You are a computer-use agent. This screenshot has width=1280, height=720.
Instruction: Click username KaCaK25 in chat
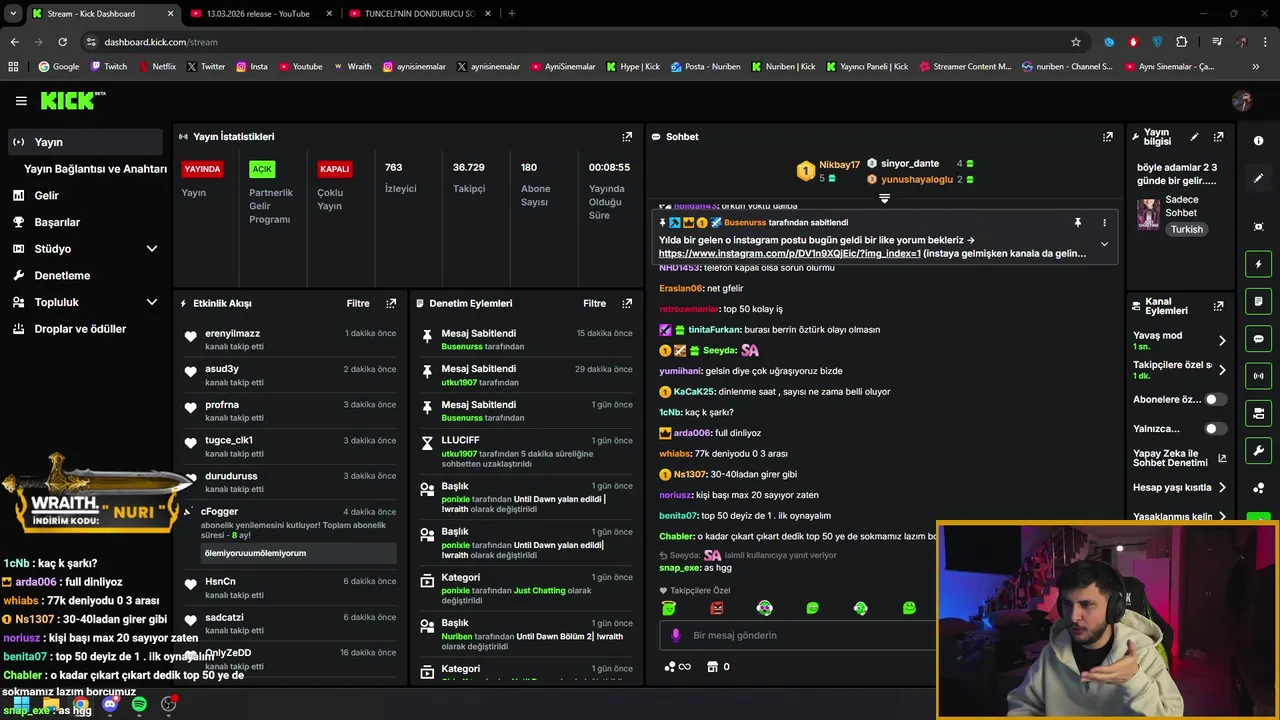pos(693,392)
